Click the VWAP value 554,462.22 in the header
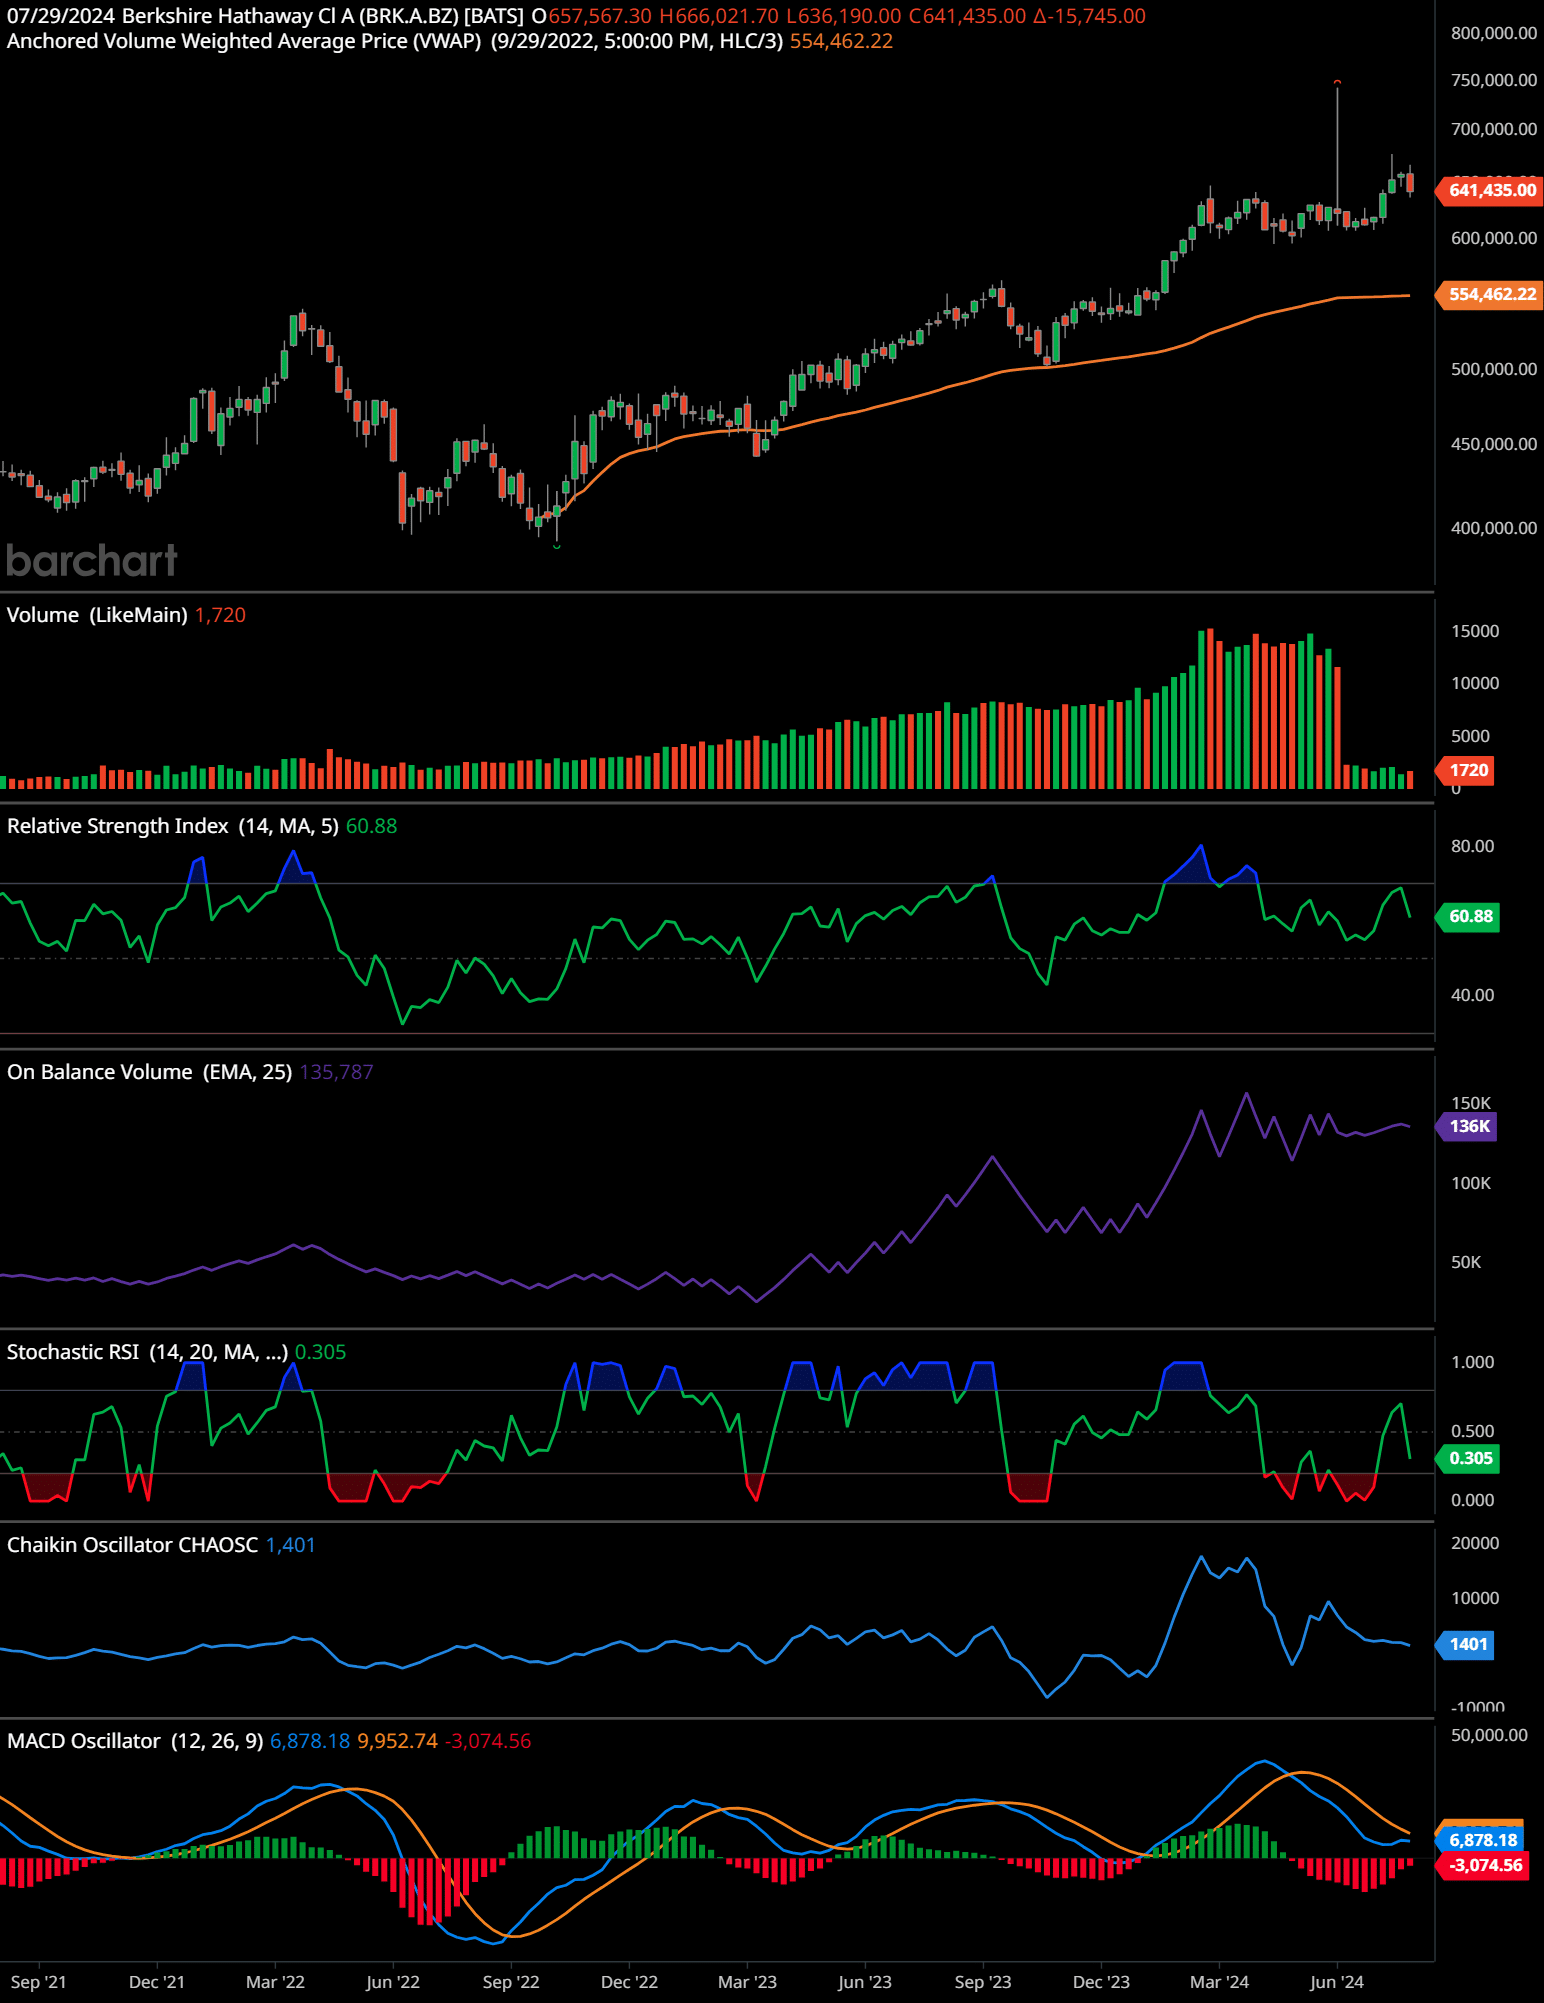Viewport: 1544px width, 2003px height. (x=841, y=41)
